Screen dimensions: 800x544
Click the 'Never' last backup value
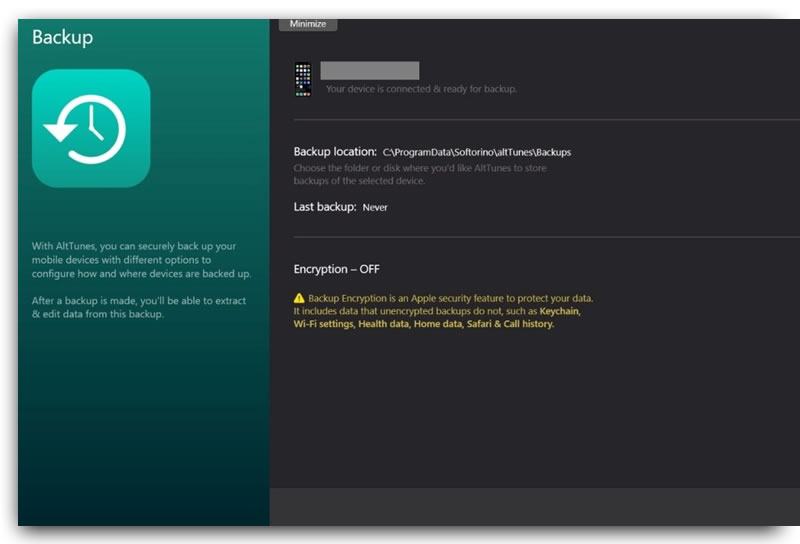[375, 207]
